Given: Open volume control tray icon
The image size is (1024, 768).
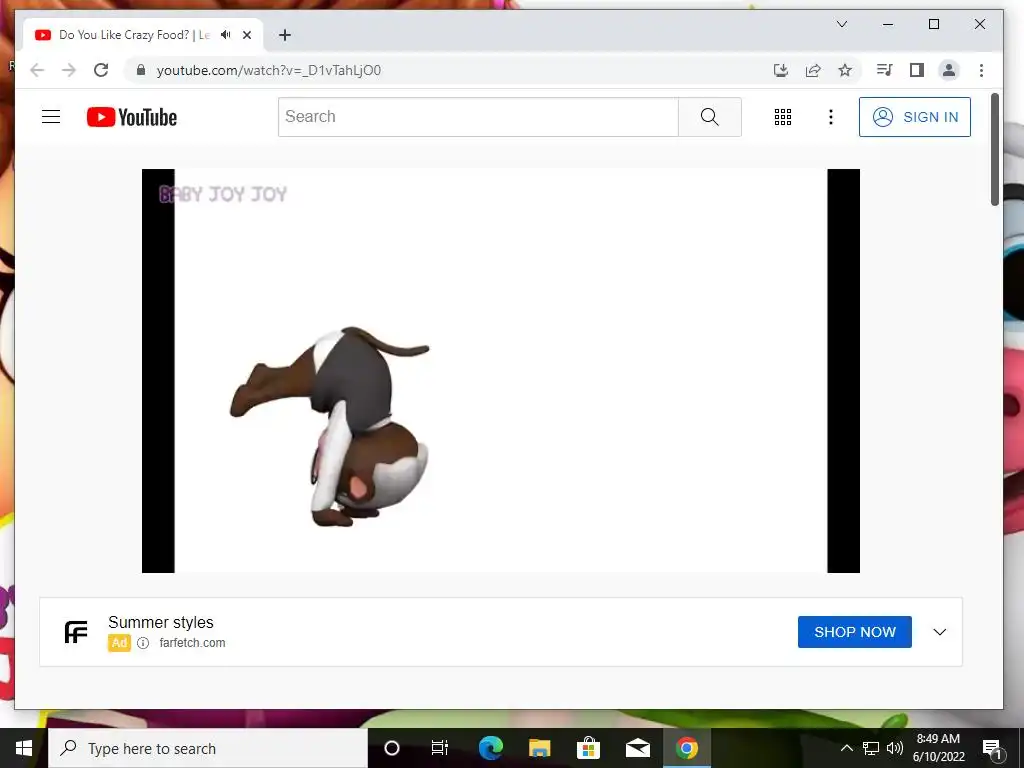Looking at the screenshot, I should tap(895, 748).
